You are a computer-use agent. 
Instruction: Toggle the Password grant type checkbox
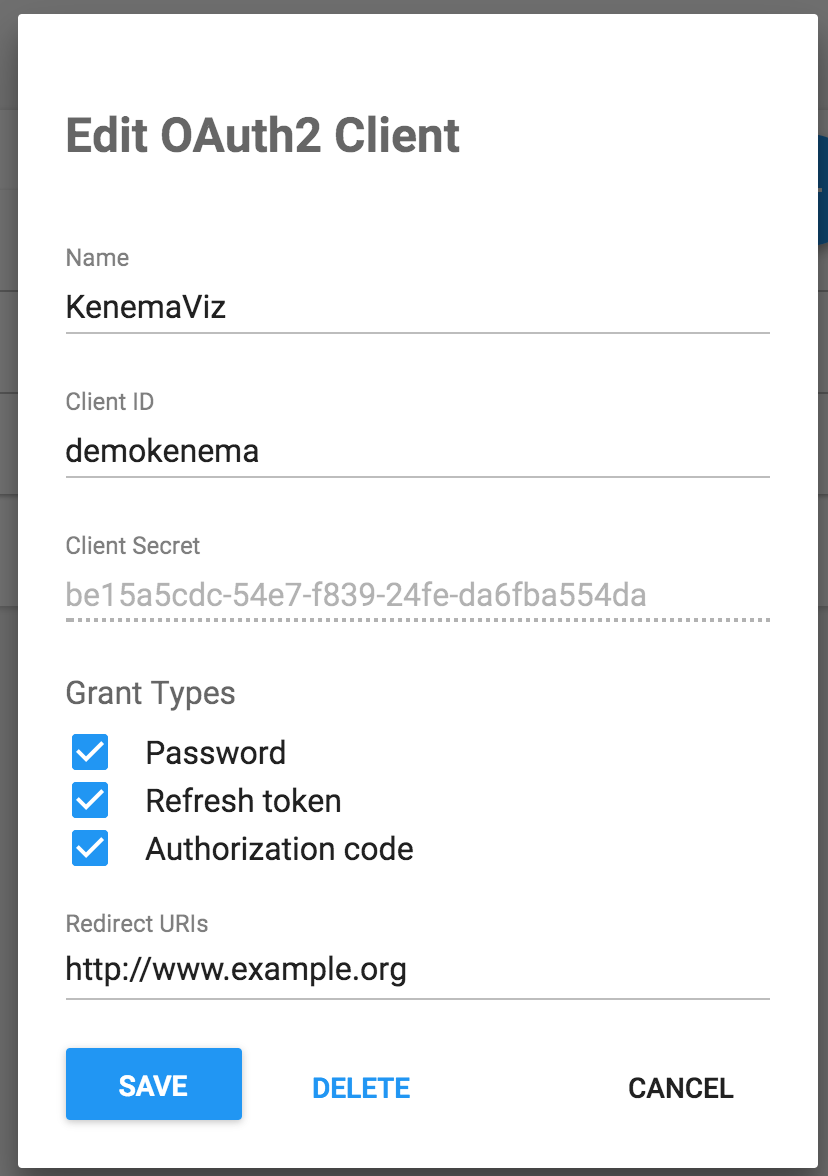pyautogui.click(x=90, y=752)
